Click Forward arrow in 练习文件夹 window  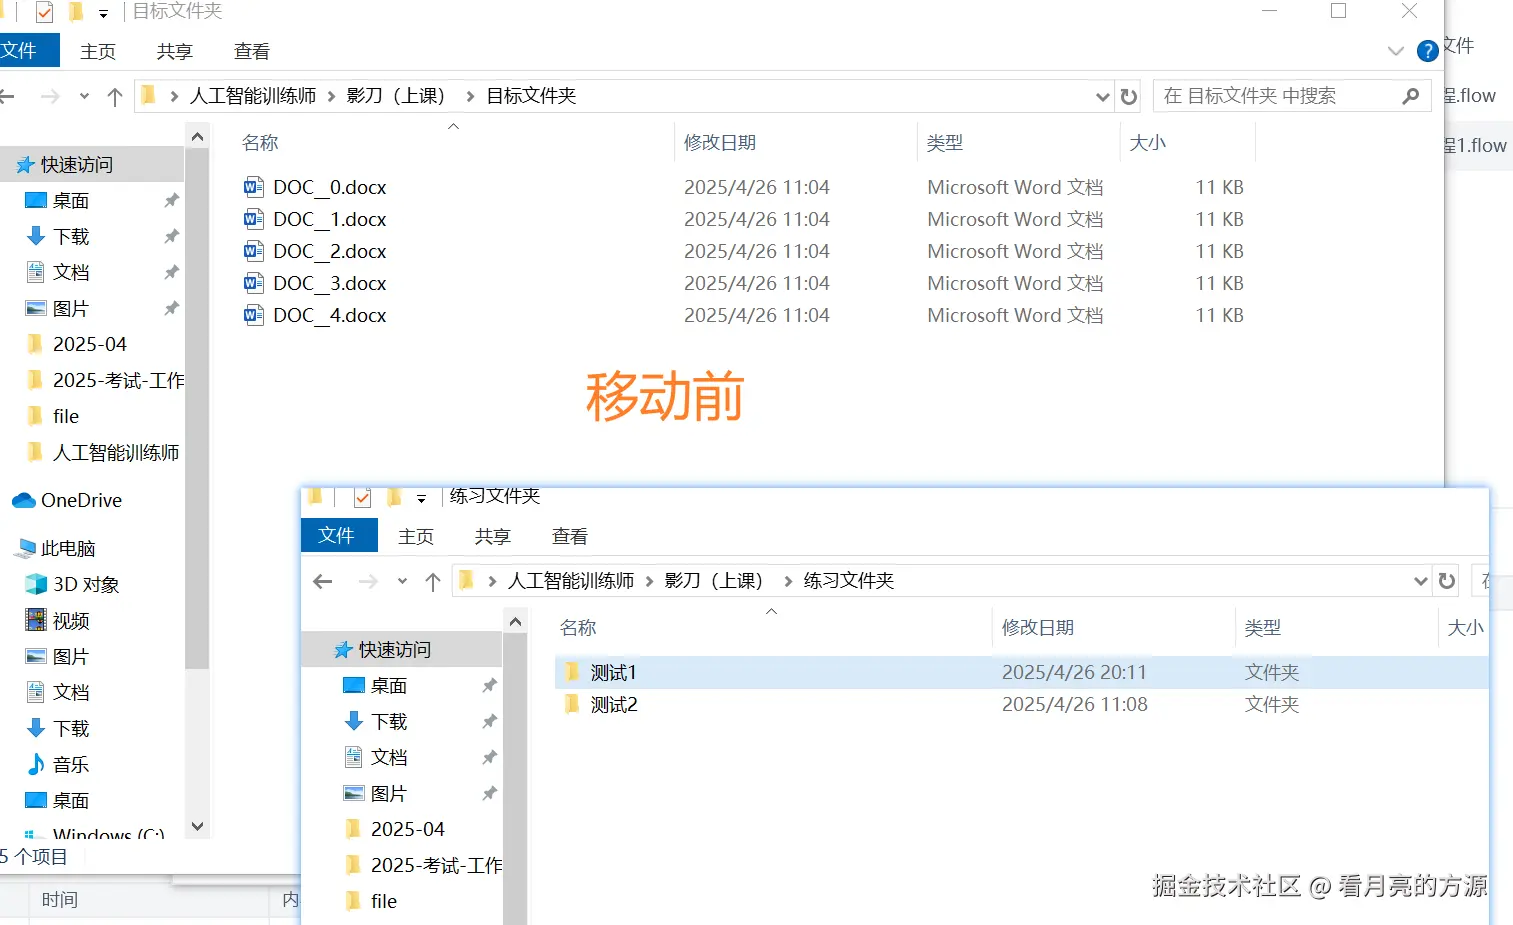point(368,581)
